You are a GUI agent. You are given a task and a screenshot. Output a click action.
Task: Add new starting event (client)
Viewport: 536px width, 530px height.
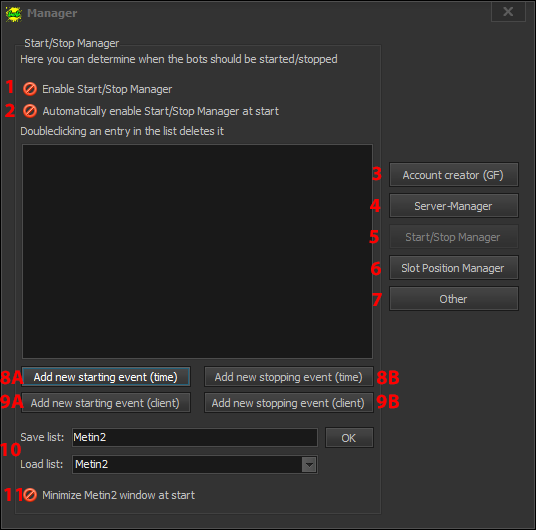point(106,403)
